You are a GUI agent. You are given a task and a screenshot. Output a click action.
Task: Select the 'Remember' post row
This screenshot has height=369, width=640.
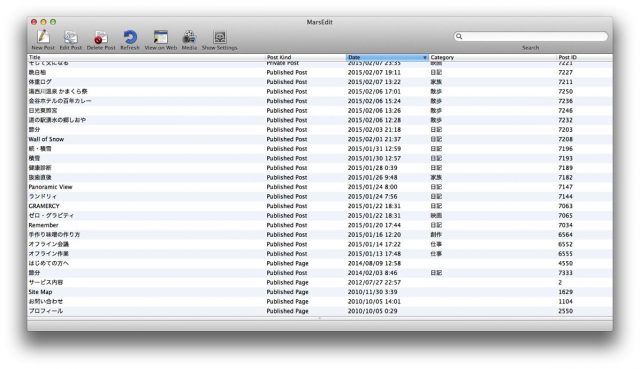320,225
